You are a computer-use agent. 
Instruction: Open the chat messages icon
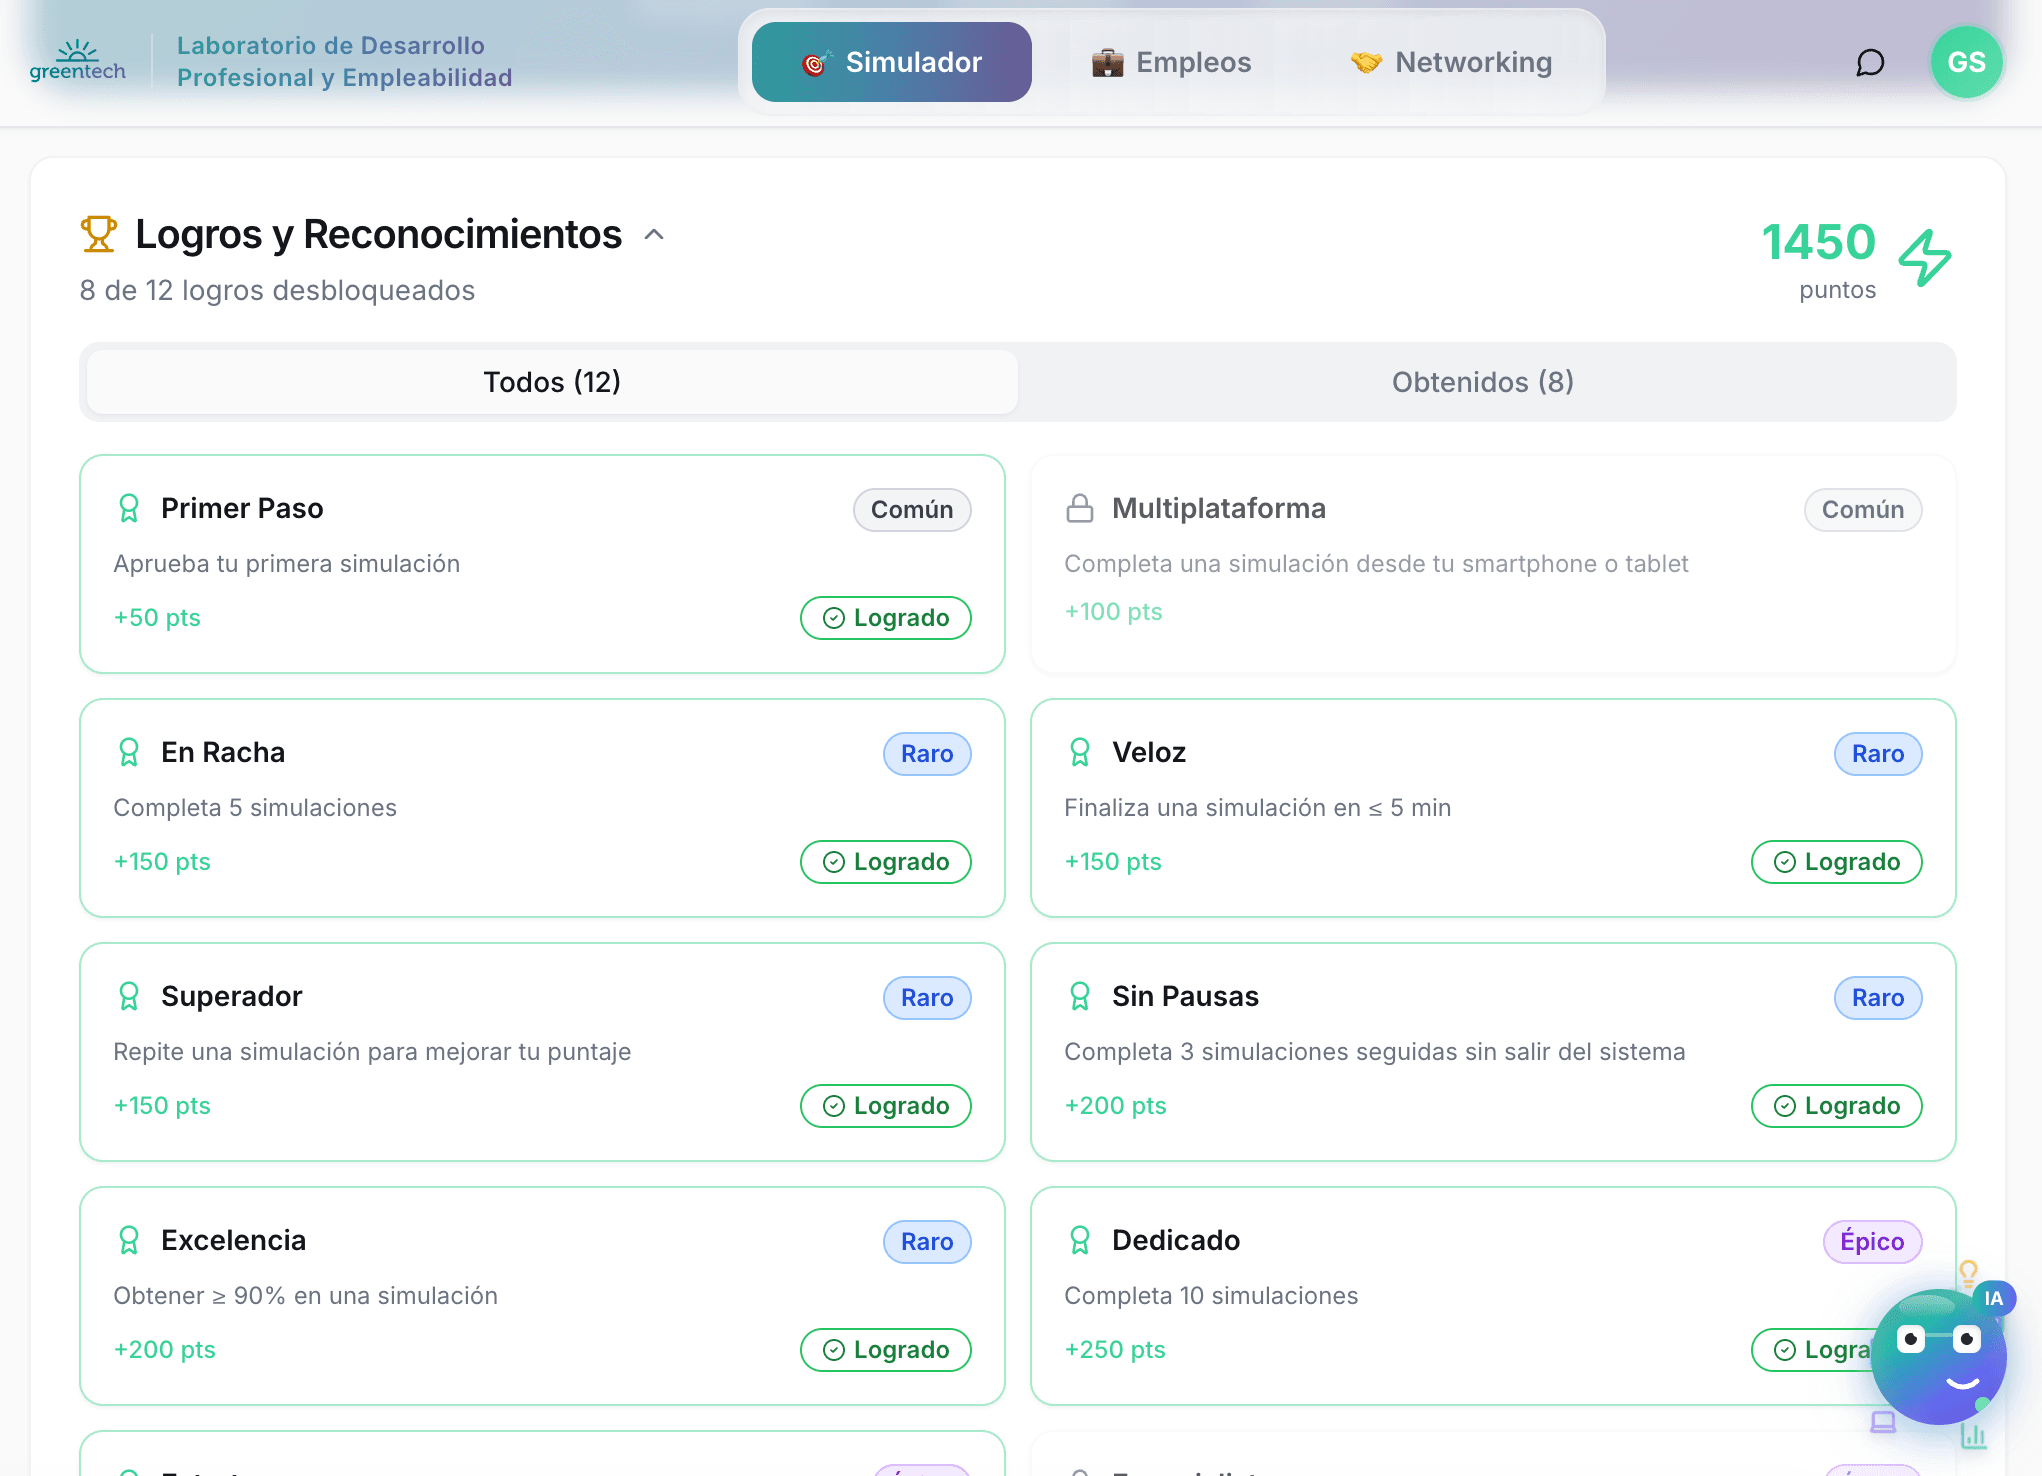coord(1869,63)
